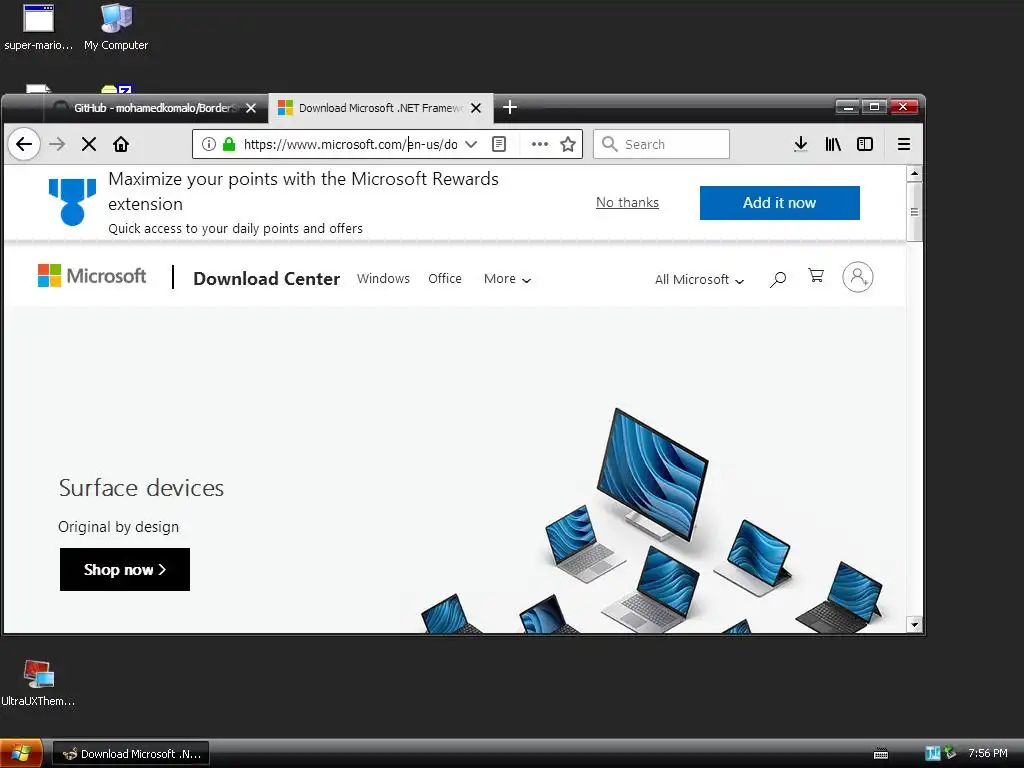Open the Windows menu item
This screenshot has width=1024, height=768.
pos(383,279)
